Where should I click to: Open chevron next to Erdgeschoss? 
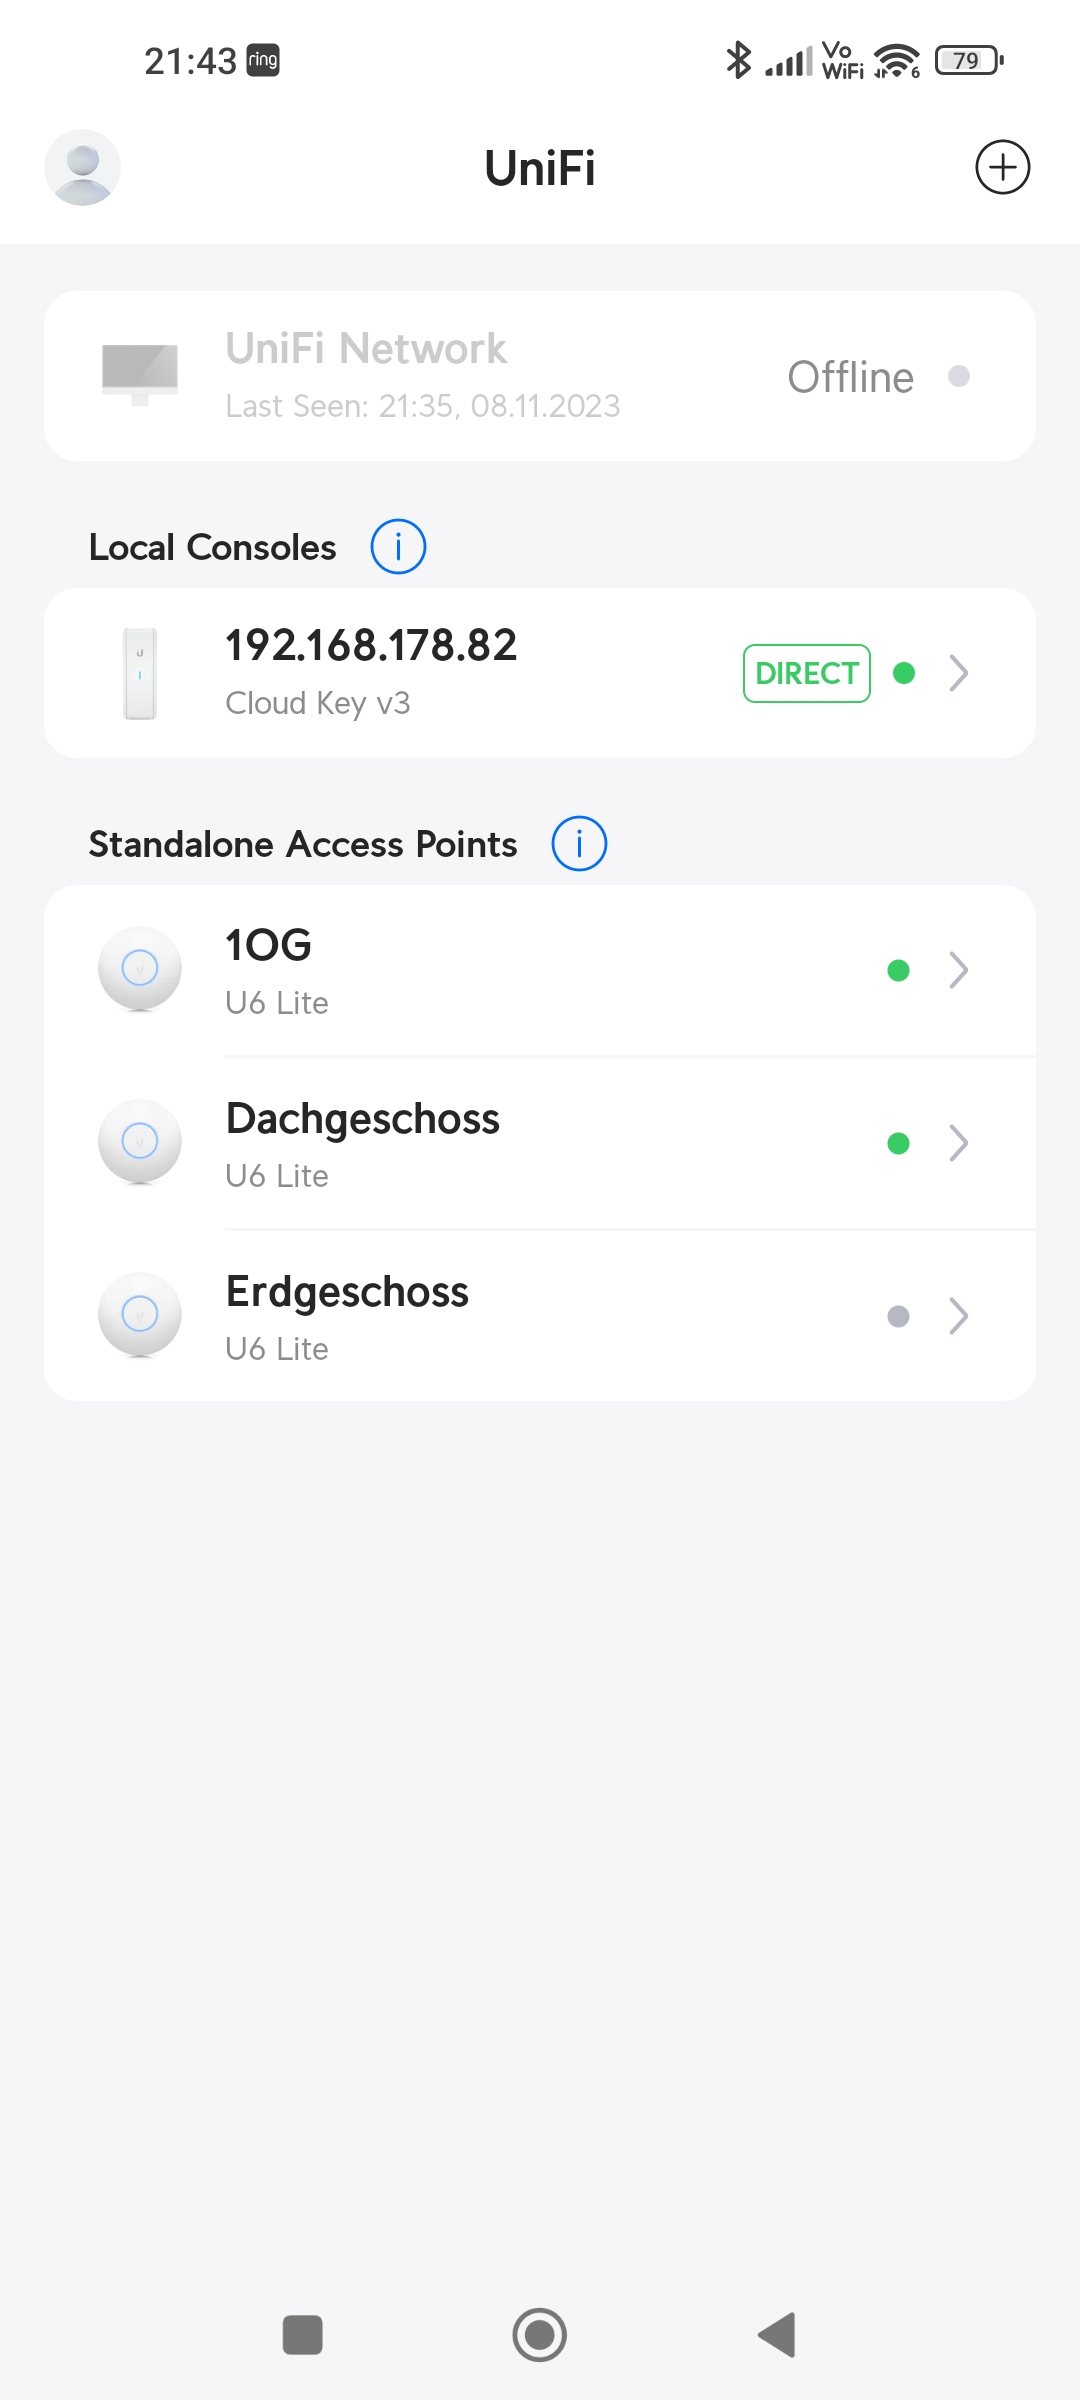[959, 1316]
